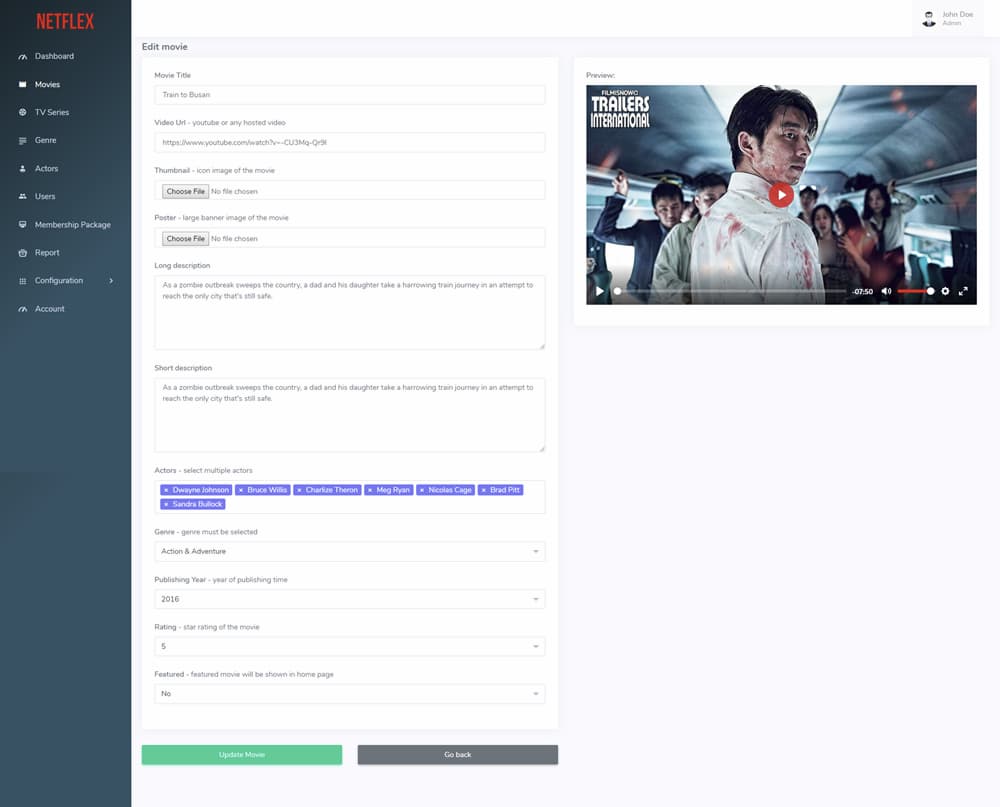Click the green Update Movie button
The image size is (1000, 807).
point(242,755)
